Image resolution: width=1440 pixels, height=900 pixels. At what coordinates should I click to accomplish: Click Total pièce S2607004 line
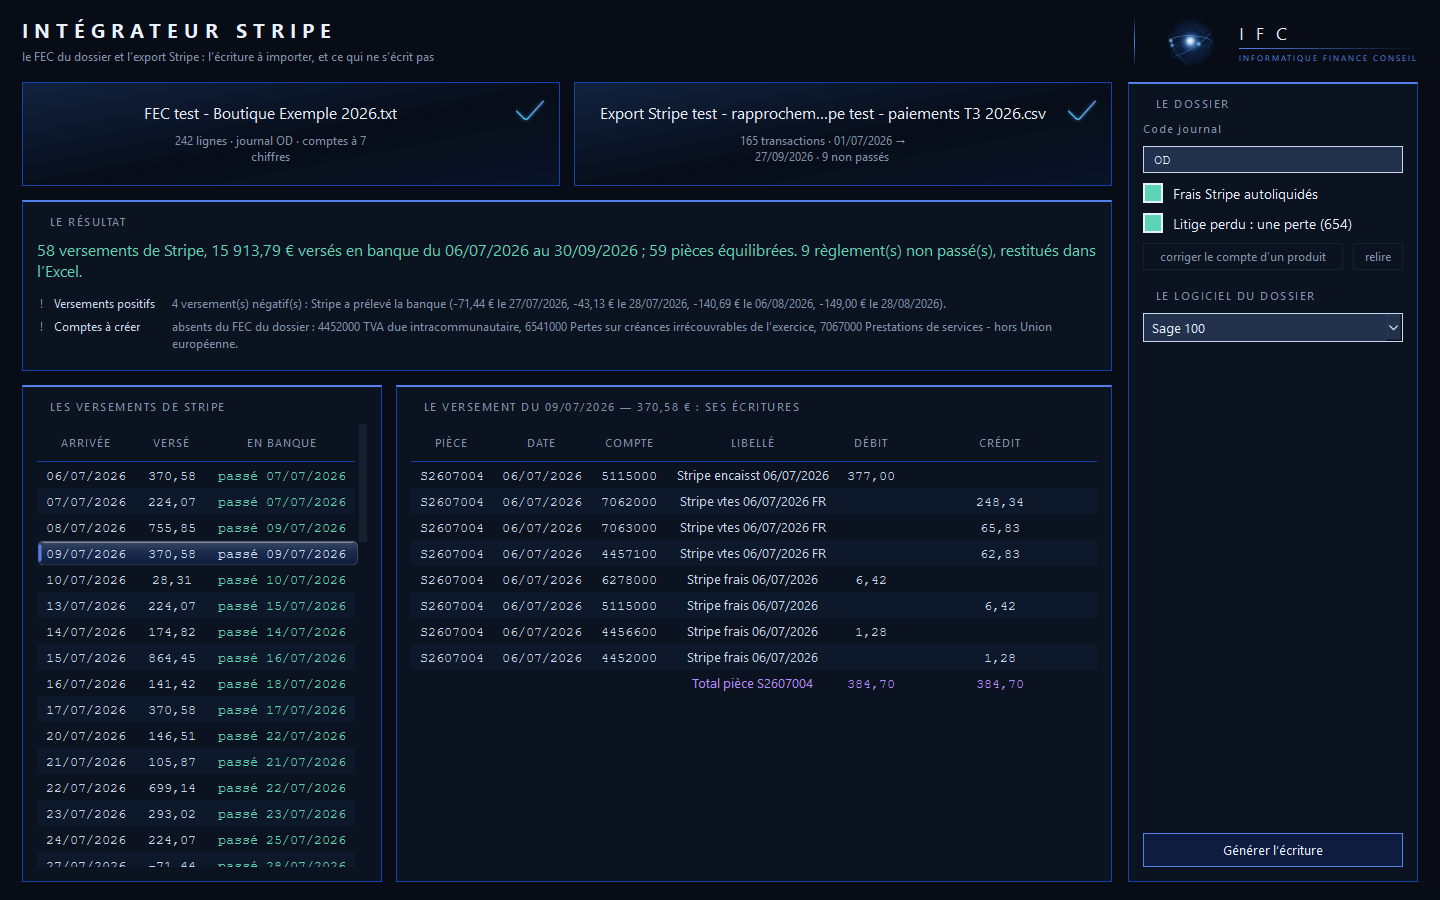click(x=754, y=684)
